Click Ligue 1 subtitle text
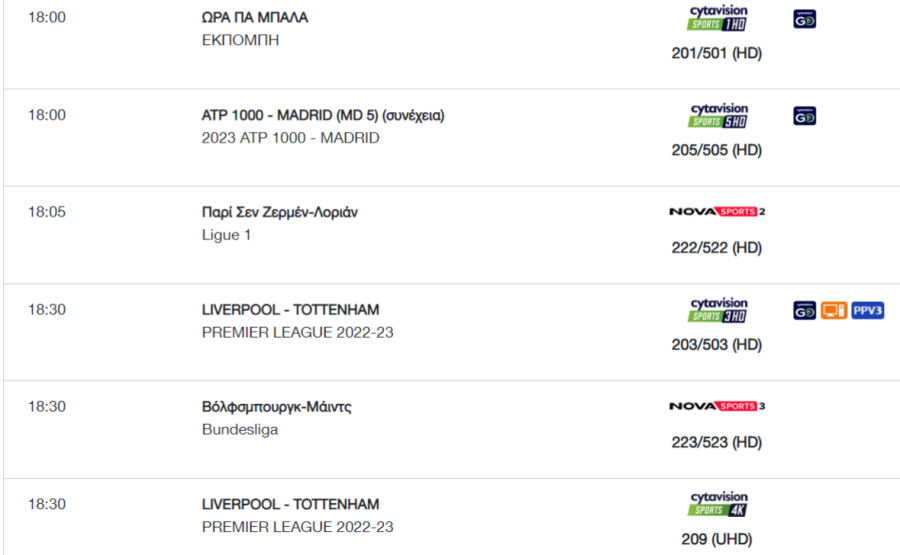The height and width of the screenshot is (555, 900). tap(226, 235)
